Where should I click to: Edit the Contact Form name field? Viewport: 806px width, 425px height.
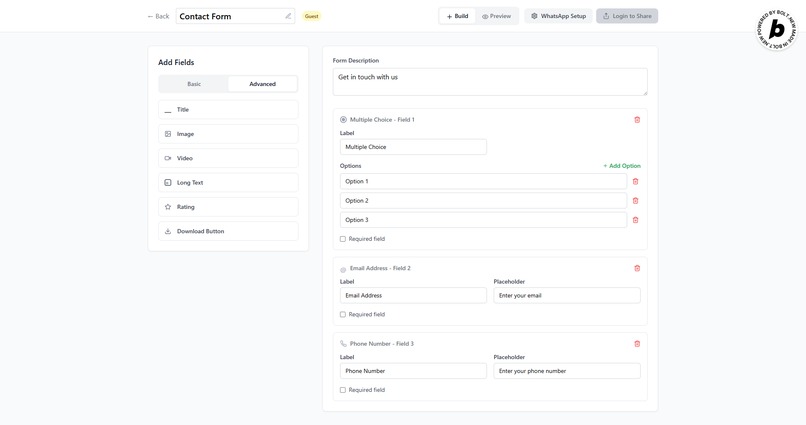[235, 16]
